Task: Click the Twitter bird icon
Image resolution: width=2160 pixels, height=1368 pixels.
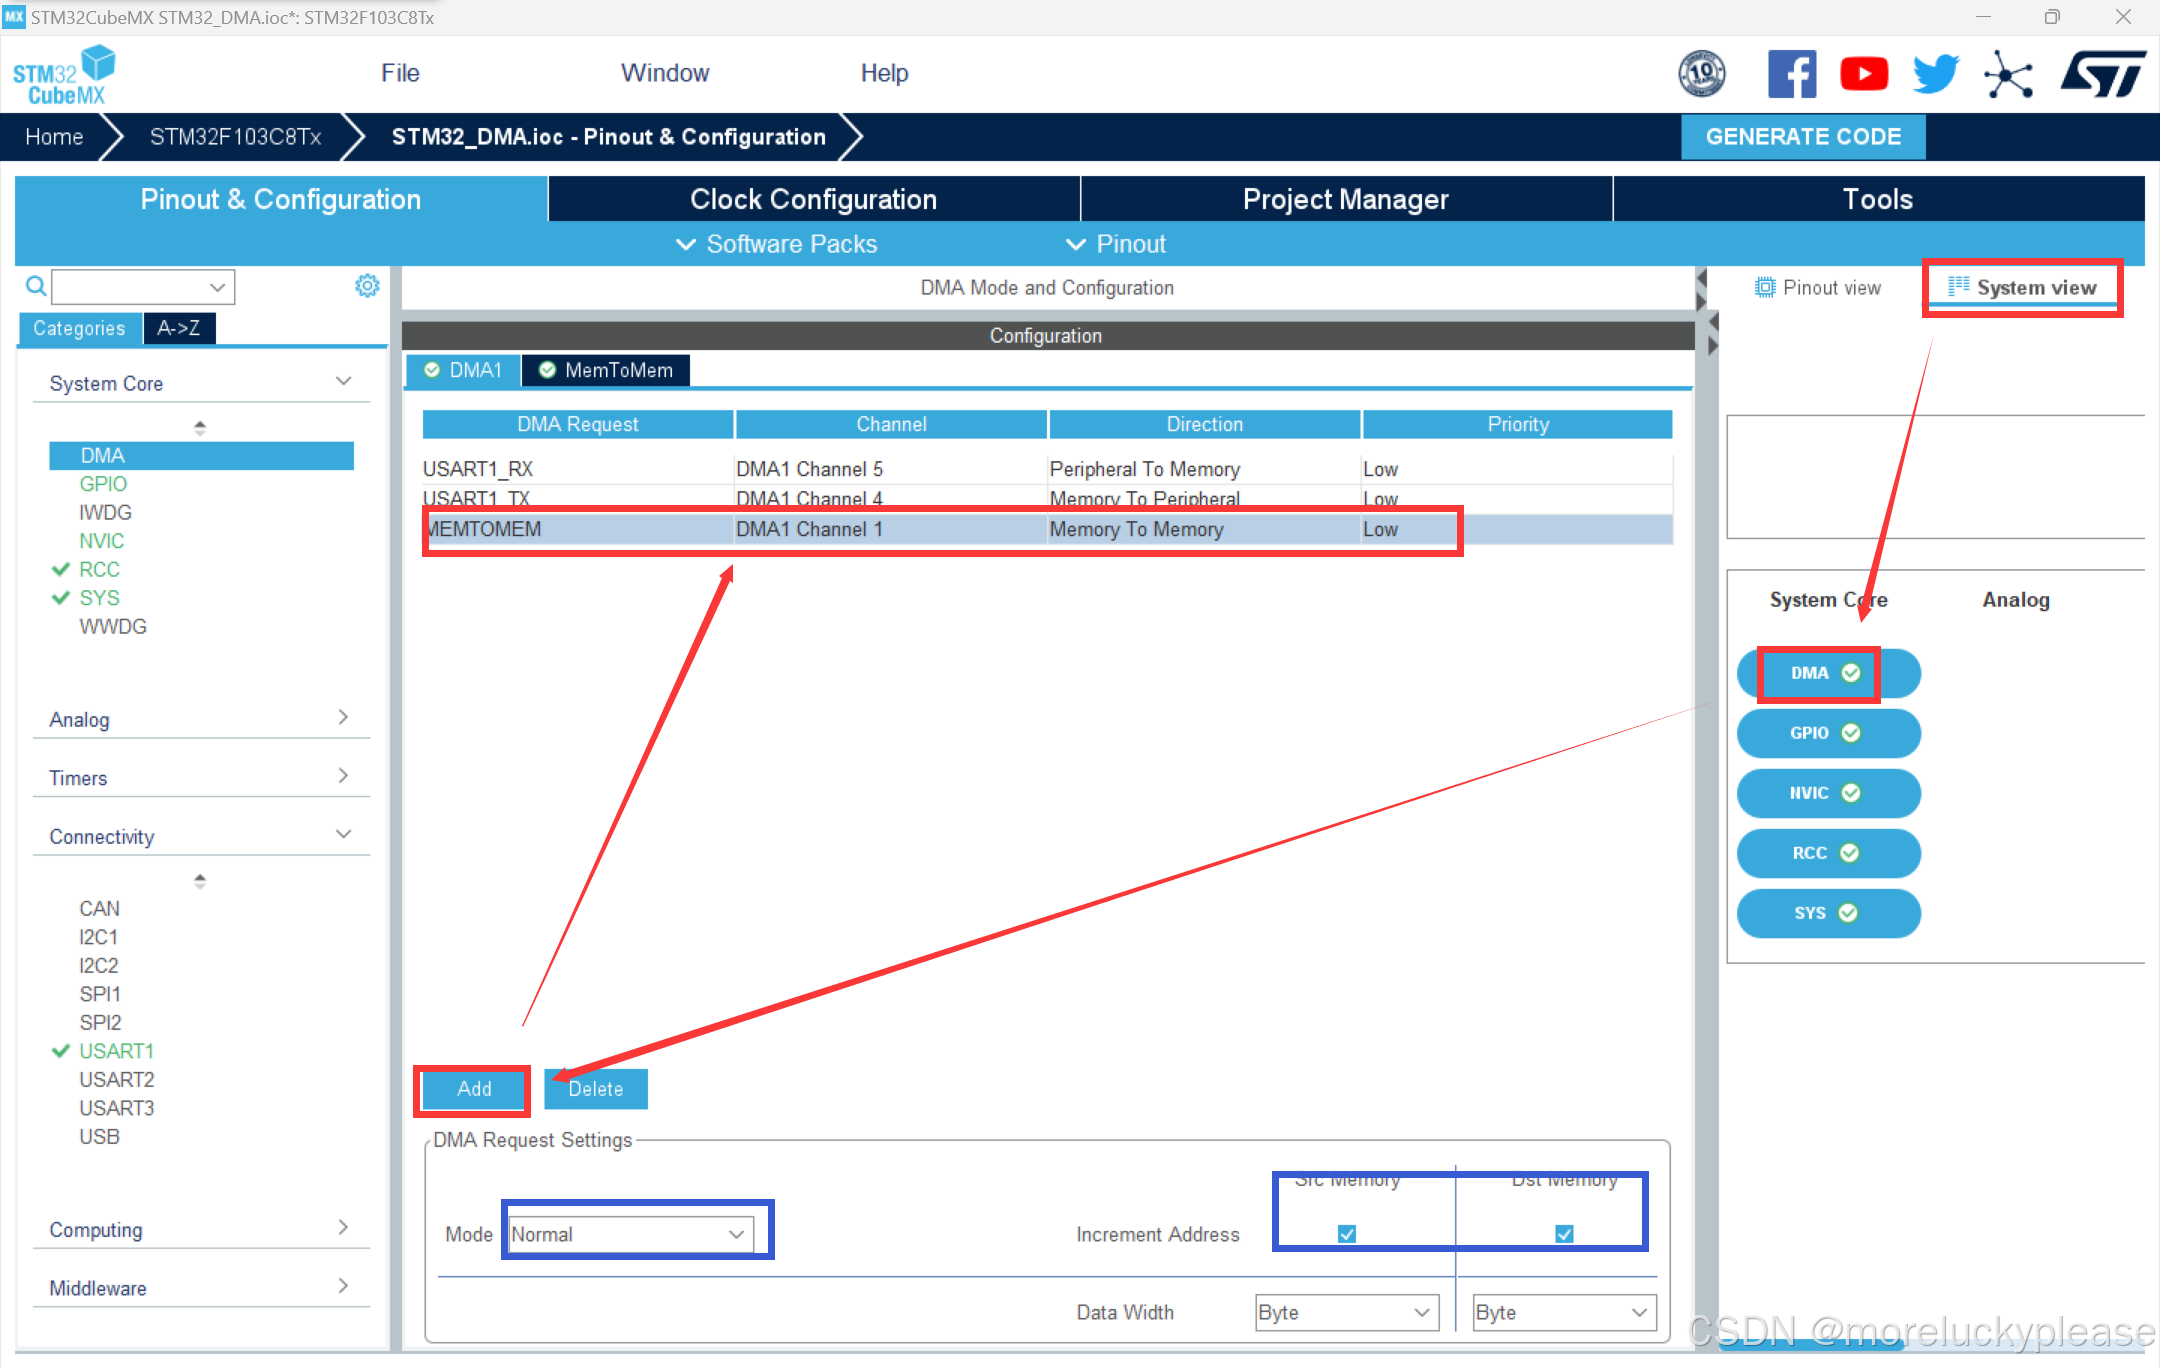Action: click(x=1935, y=74)
